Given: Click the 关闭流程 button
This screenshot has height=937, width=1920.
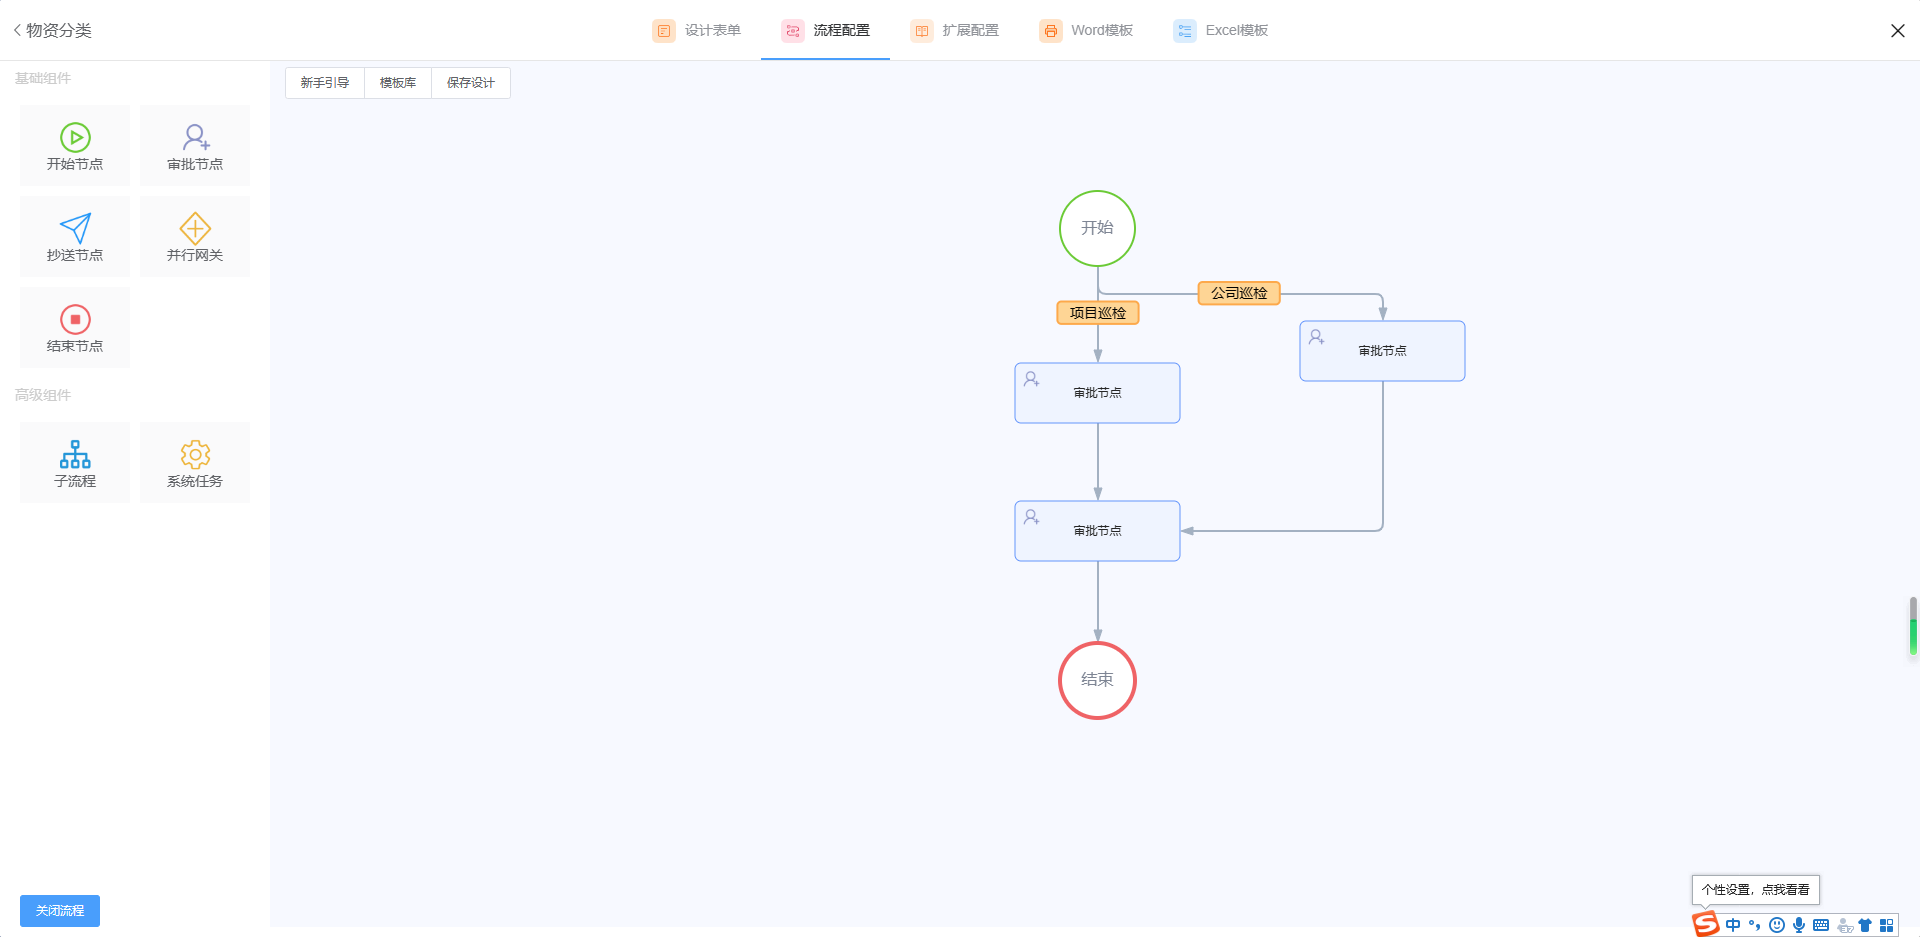Looking at the screenshot, I should pos(60,911).
